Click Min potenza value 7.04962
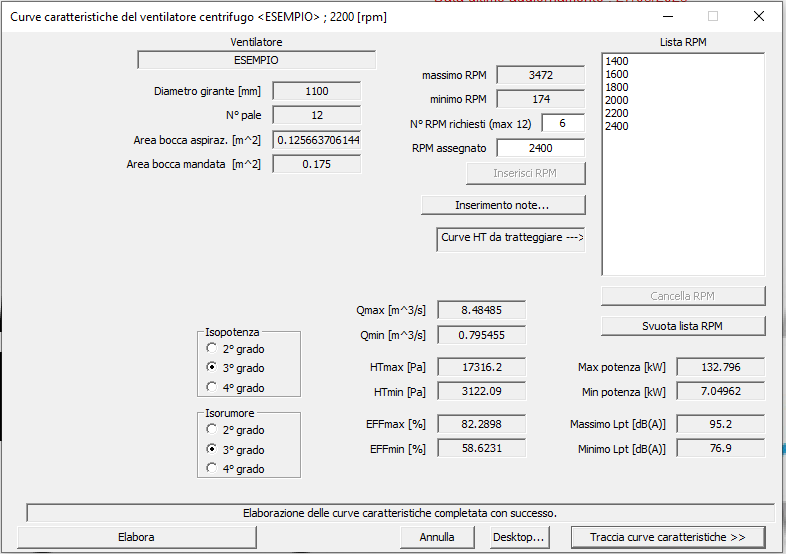 tap(721, 391)
